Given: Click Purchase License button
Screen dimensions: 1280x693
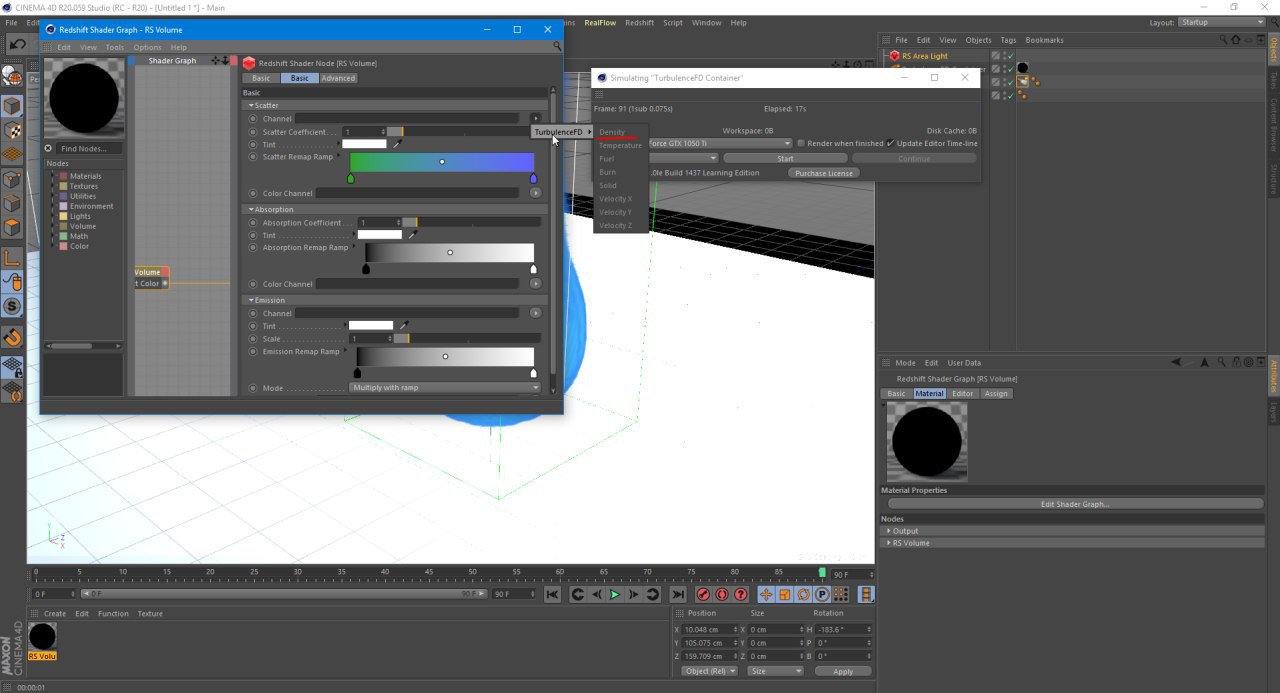Looking at the screenshot, I should (825, 173).
